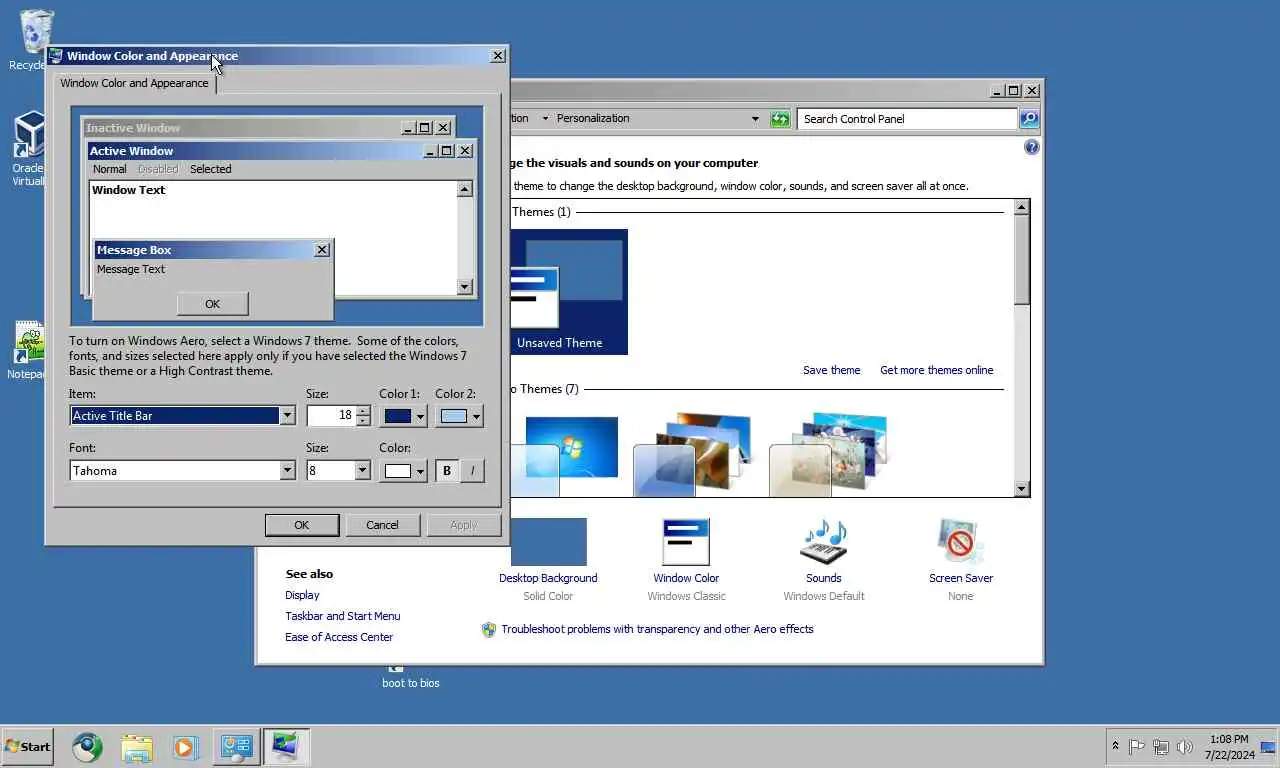Click Normal in the preview menu
This screenshot has width=1280, height=768.
coord(110,169)
